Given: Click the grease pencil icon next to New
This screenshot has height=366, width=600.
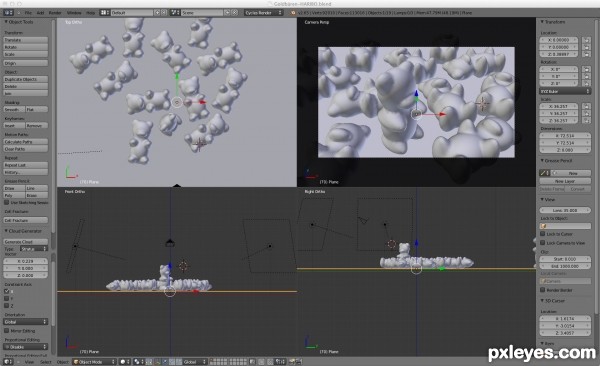Looking at the screenshot, I should click(544, 173).
